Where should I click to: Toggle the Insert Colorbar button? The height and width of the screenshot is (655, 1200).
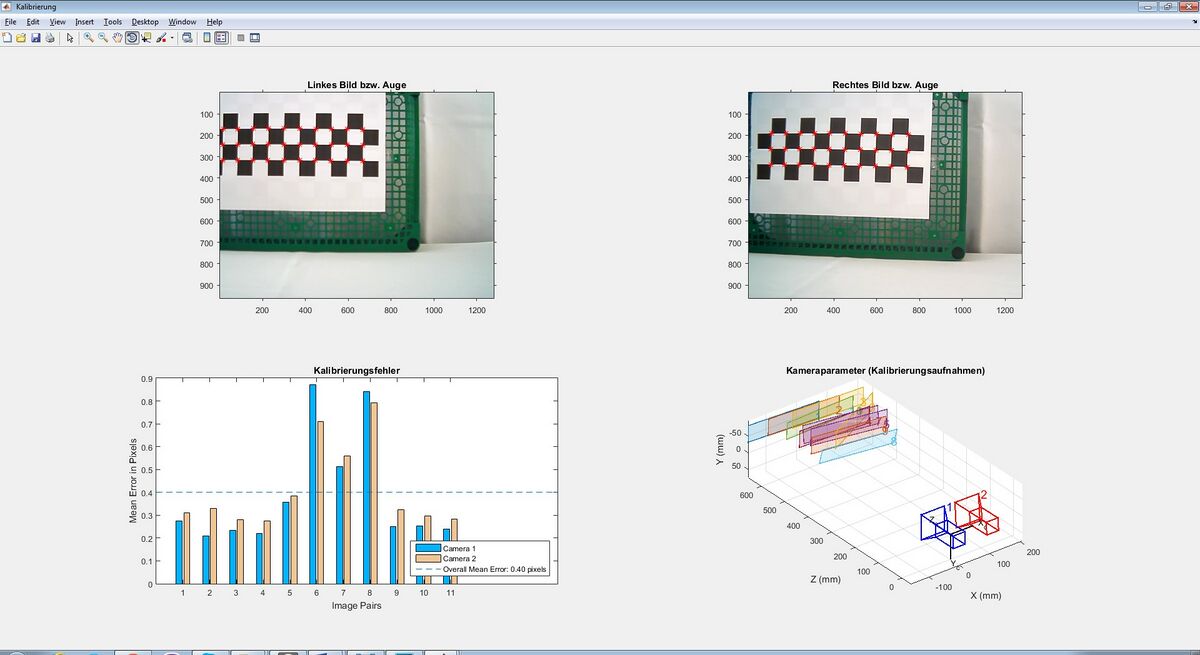tap(207, 38)
